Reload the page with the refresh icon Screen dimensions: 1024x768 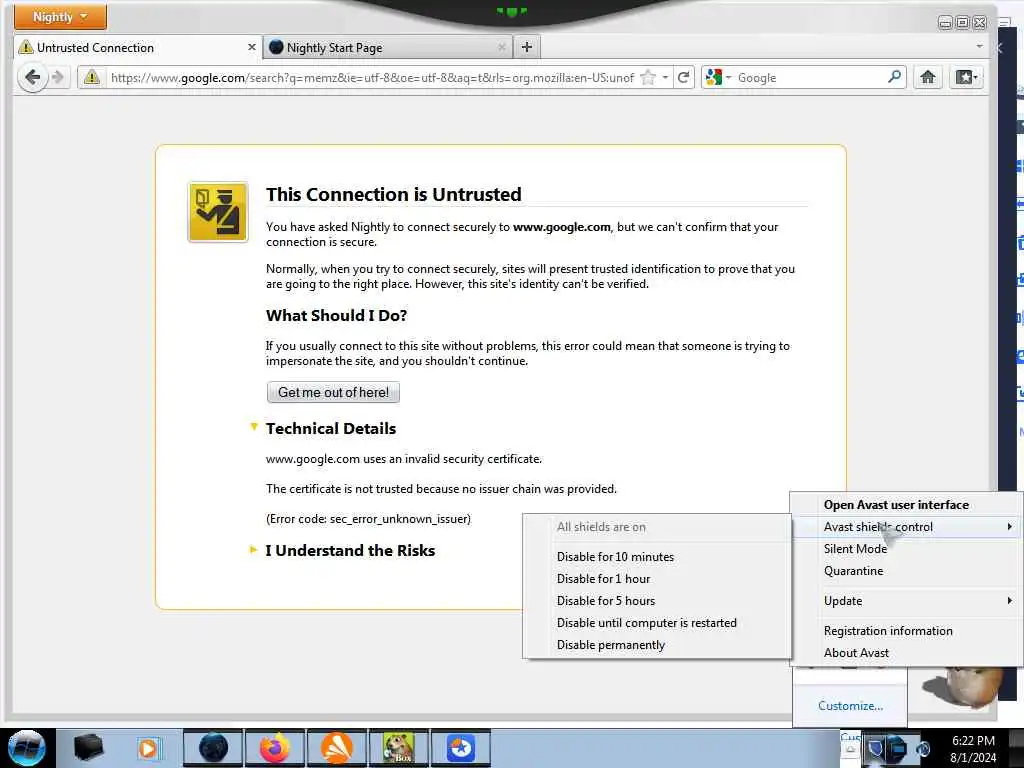[x=683, y=78]
